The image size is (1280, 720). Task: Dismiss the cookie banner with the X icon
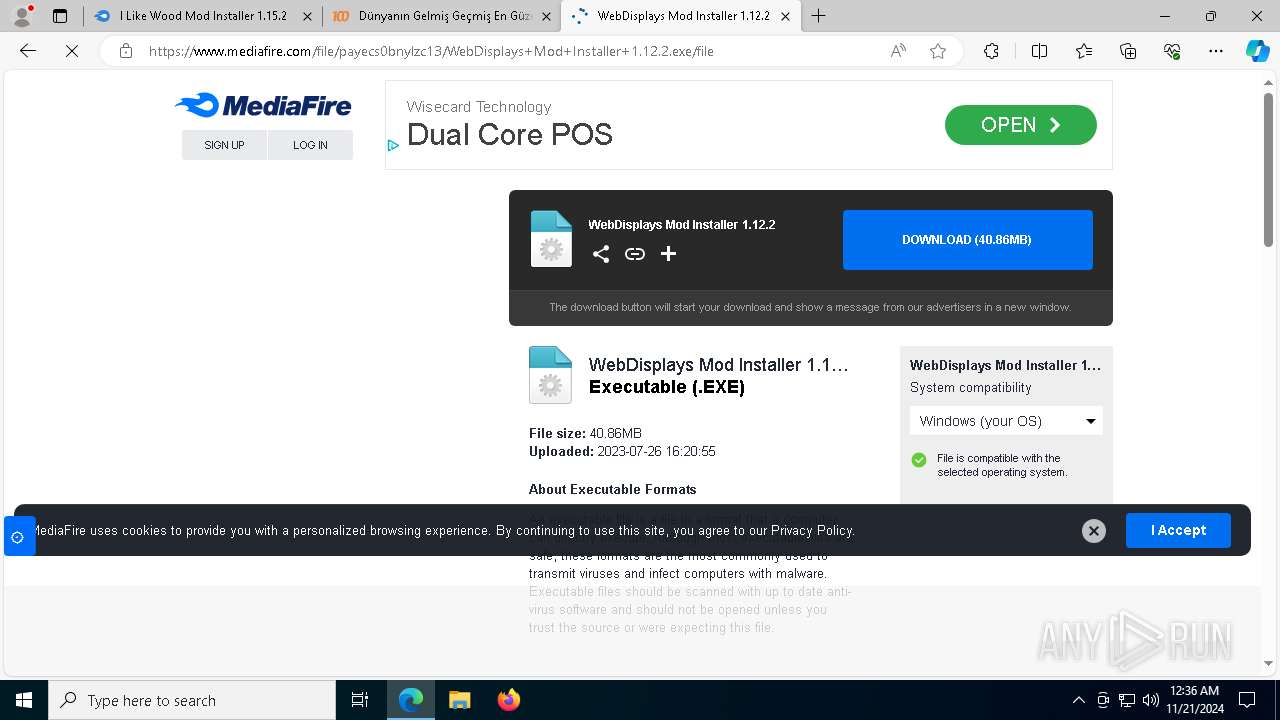(1094, 531)
